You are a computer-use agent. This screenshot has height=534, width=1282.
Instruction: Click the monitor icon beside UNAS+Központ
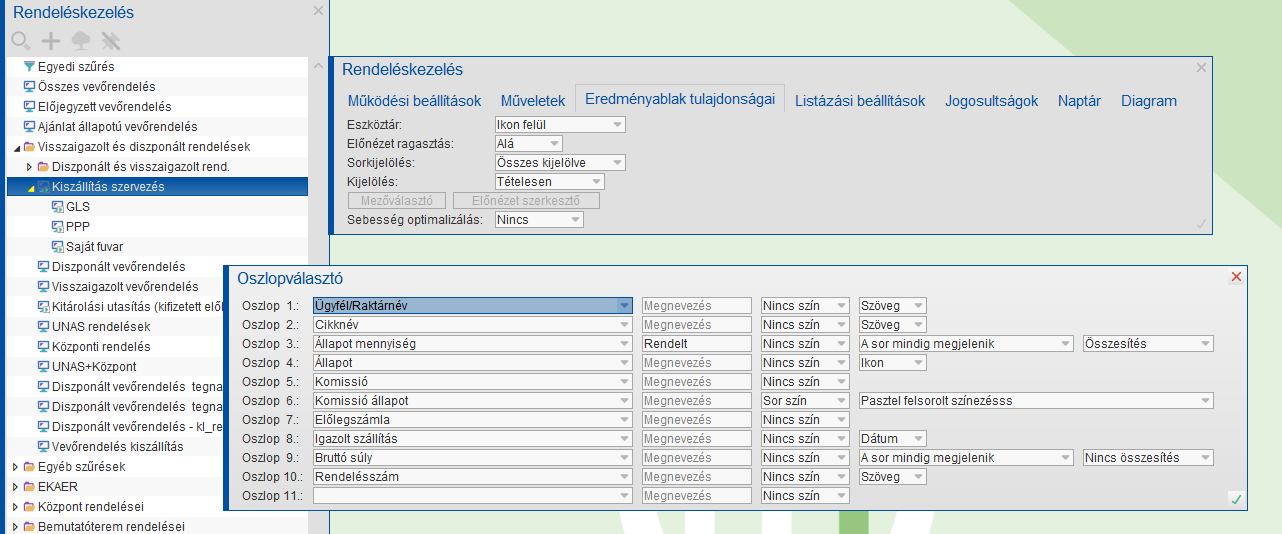pos(43,367)
